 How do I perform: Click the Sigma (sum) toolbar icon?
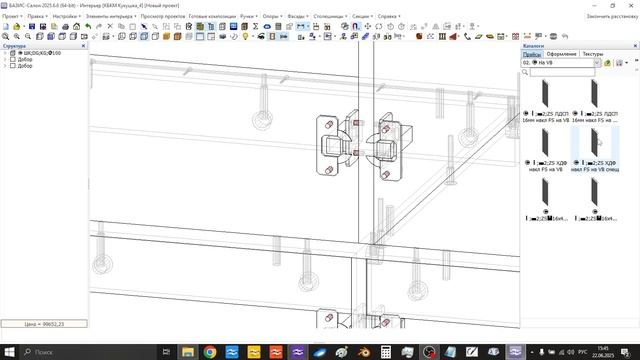coord(256,27)
